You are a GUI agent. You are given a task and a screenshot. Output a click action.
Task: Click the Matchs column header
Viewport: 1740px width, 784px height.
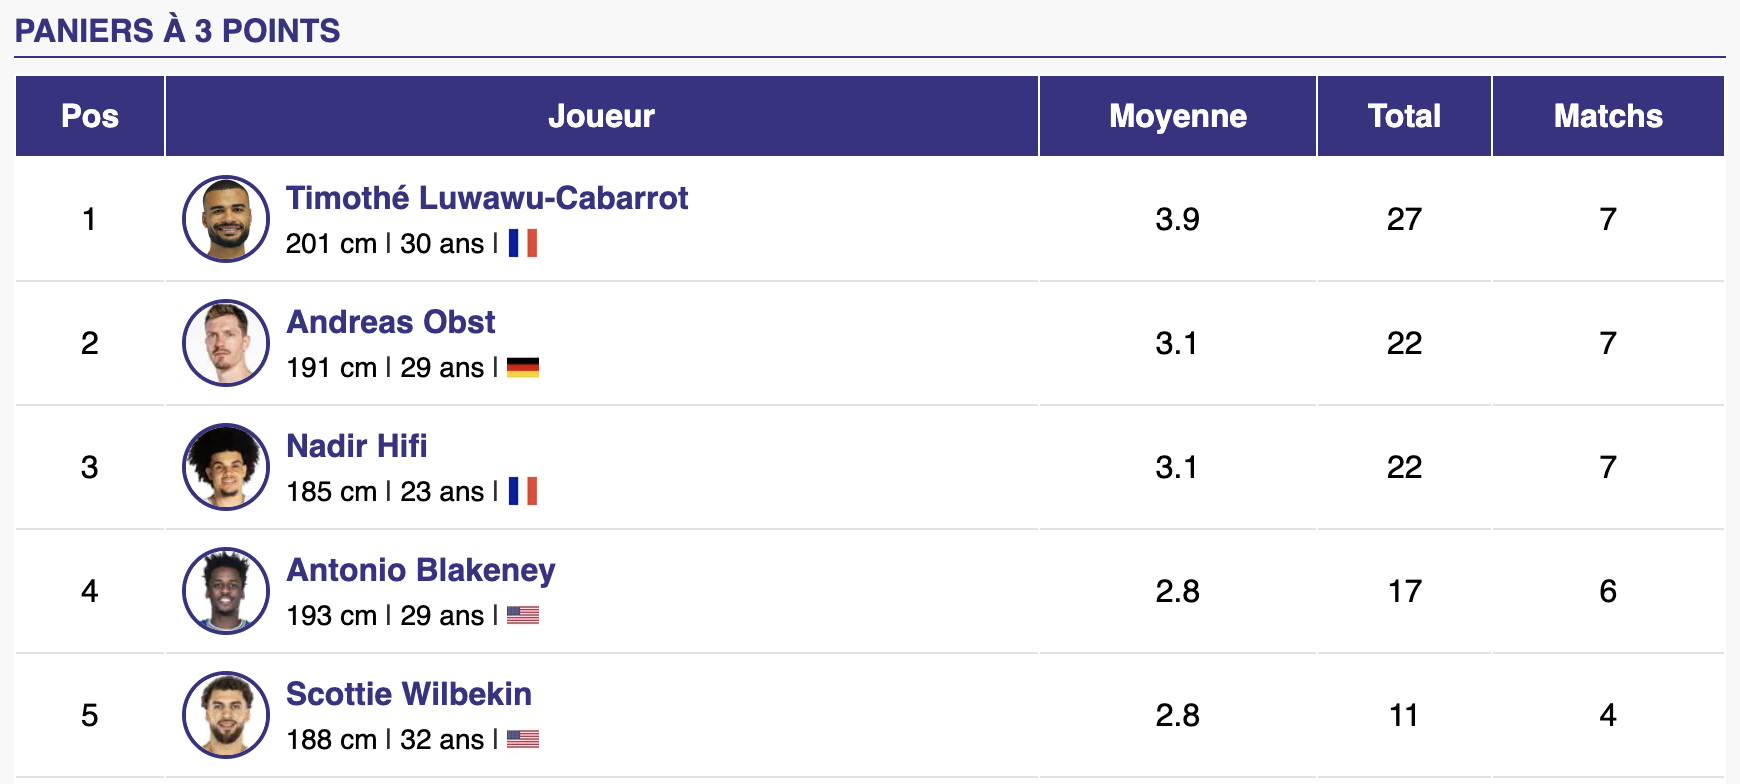1608,116
